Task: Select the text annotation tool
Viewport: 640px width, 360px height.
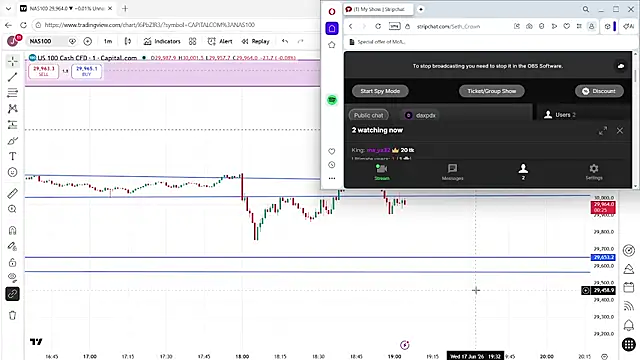Action: click(13, 156)
